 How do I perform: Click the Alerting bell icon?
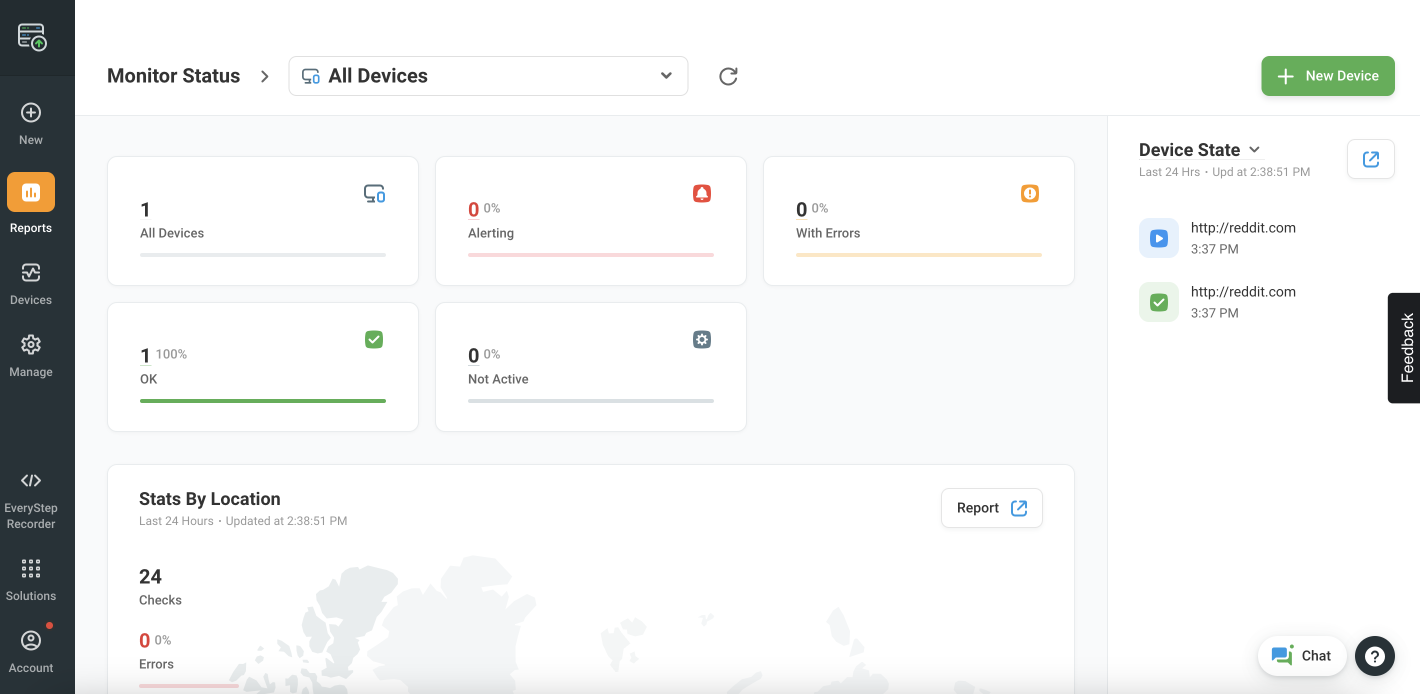click(x=702, y=193)
